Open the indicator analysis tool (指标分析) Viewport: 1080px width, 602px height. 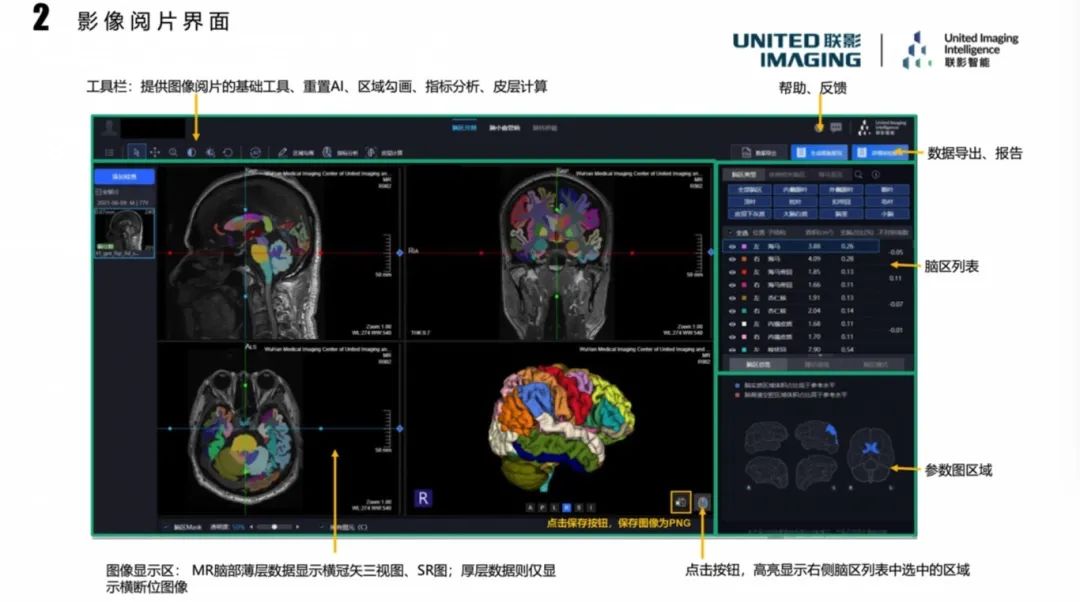[340, 152]
